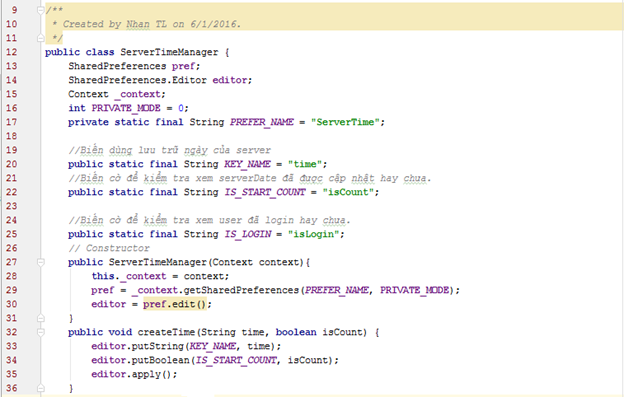Collapse the ServerTimeManager constructor at line 27
The width and height of the screenshot is (624, 397).
click(41, 262)
